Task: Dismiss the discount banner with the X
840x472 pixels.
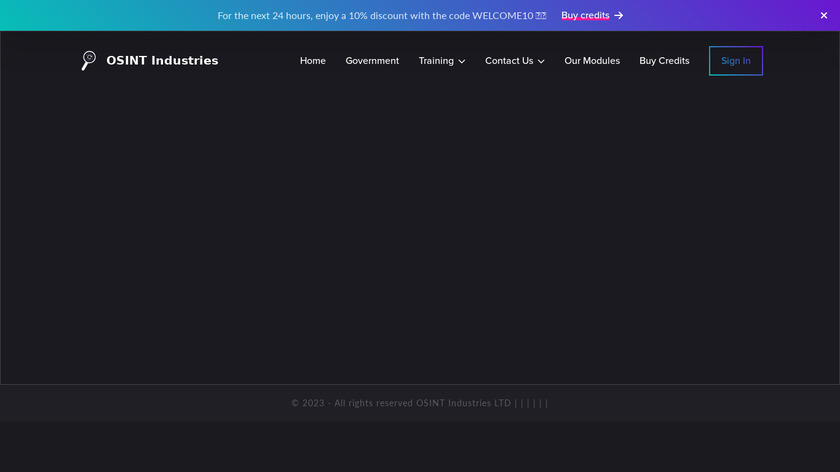Action: 823,16
